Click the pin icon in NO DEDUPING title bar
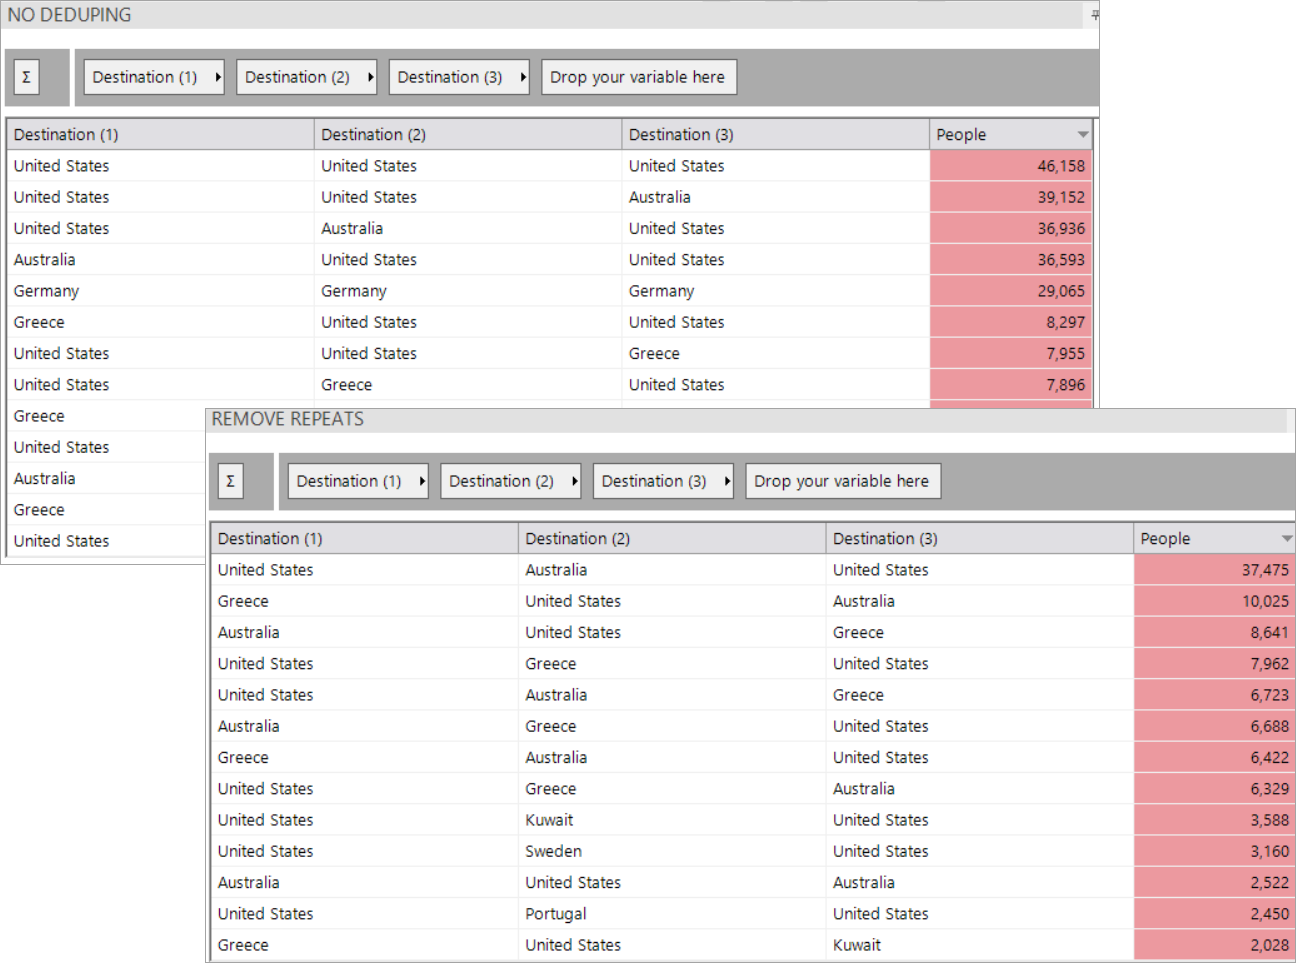The height and width of the screenshot is (963, 1296). click(1094, 15)
